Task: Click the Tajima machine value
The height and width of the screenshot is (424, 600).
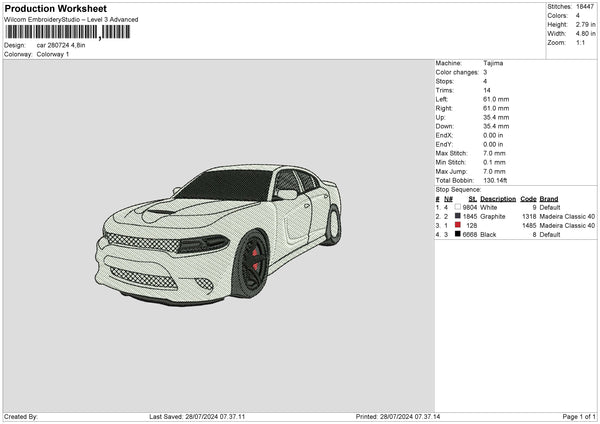Action: point(493,63)
